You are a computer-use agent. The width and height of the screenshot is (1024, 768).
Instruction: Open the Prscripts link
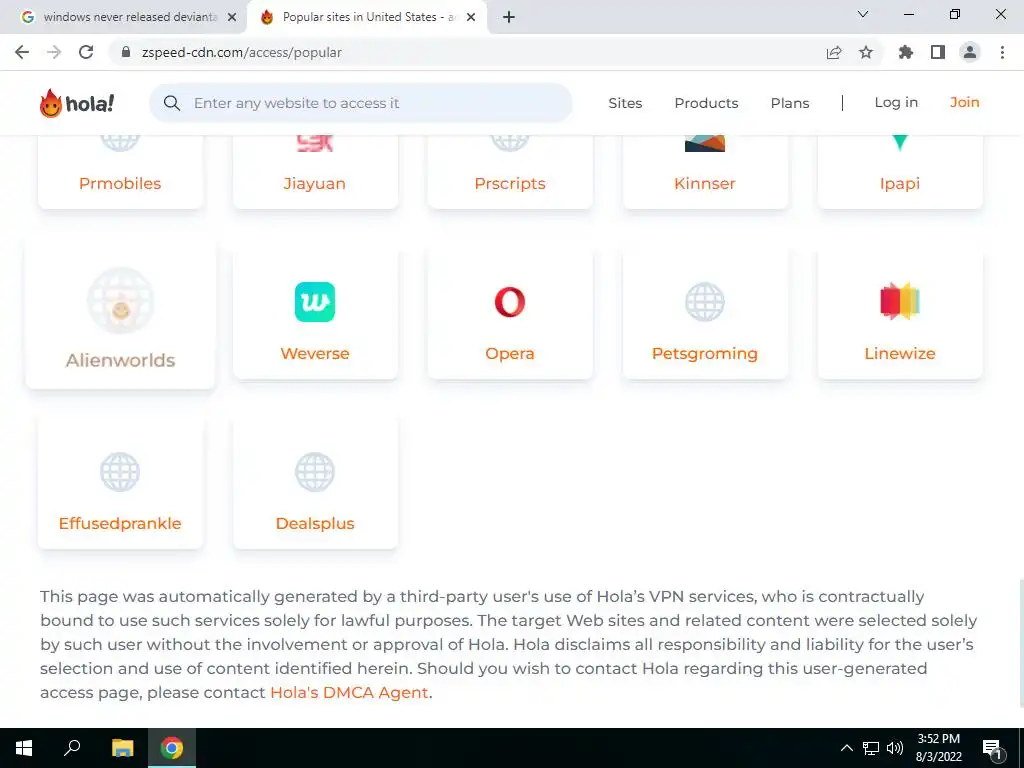point(509,184)
